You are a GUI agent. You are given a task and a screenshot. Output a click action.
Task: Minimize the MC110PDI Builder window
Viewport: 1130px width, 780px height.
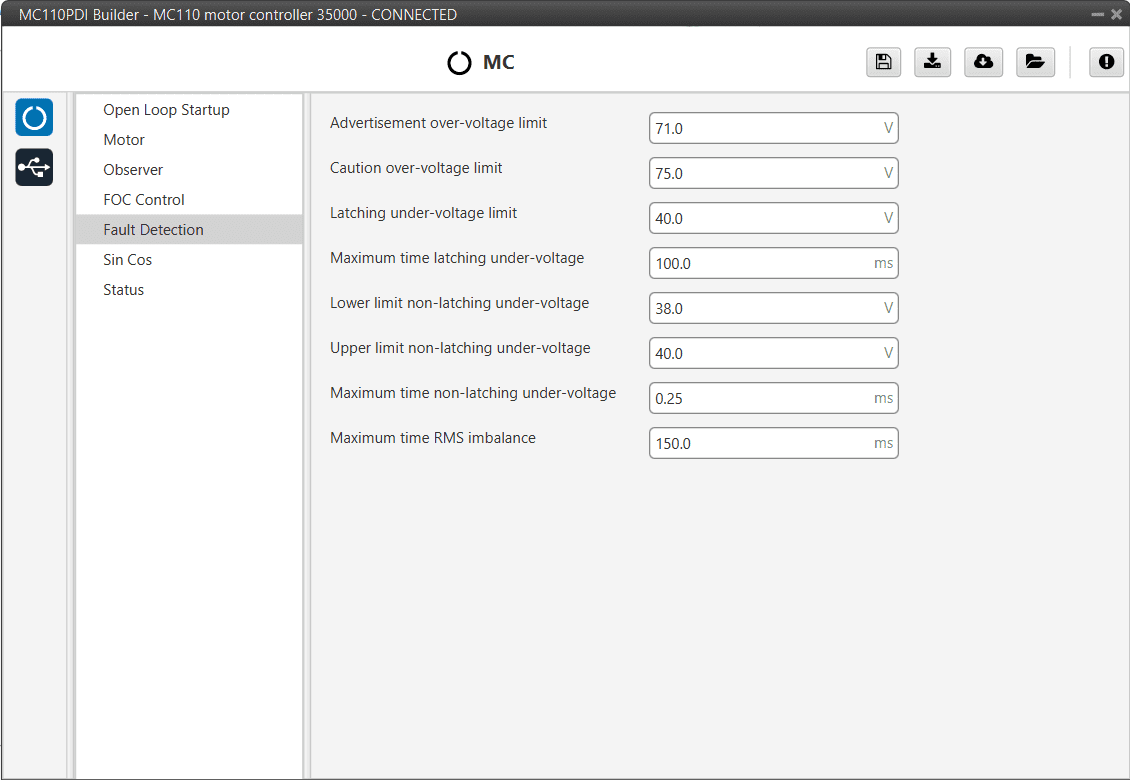click(x=1097, y=14)
